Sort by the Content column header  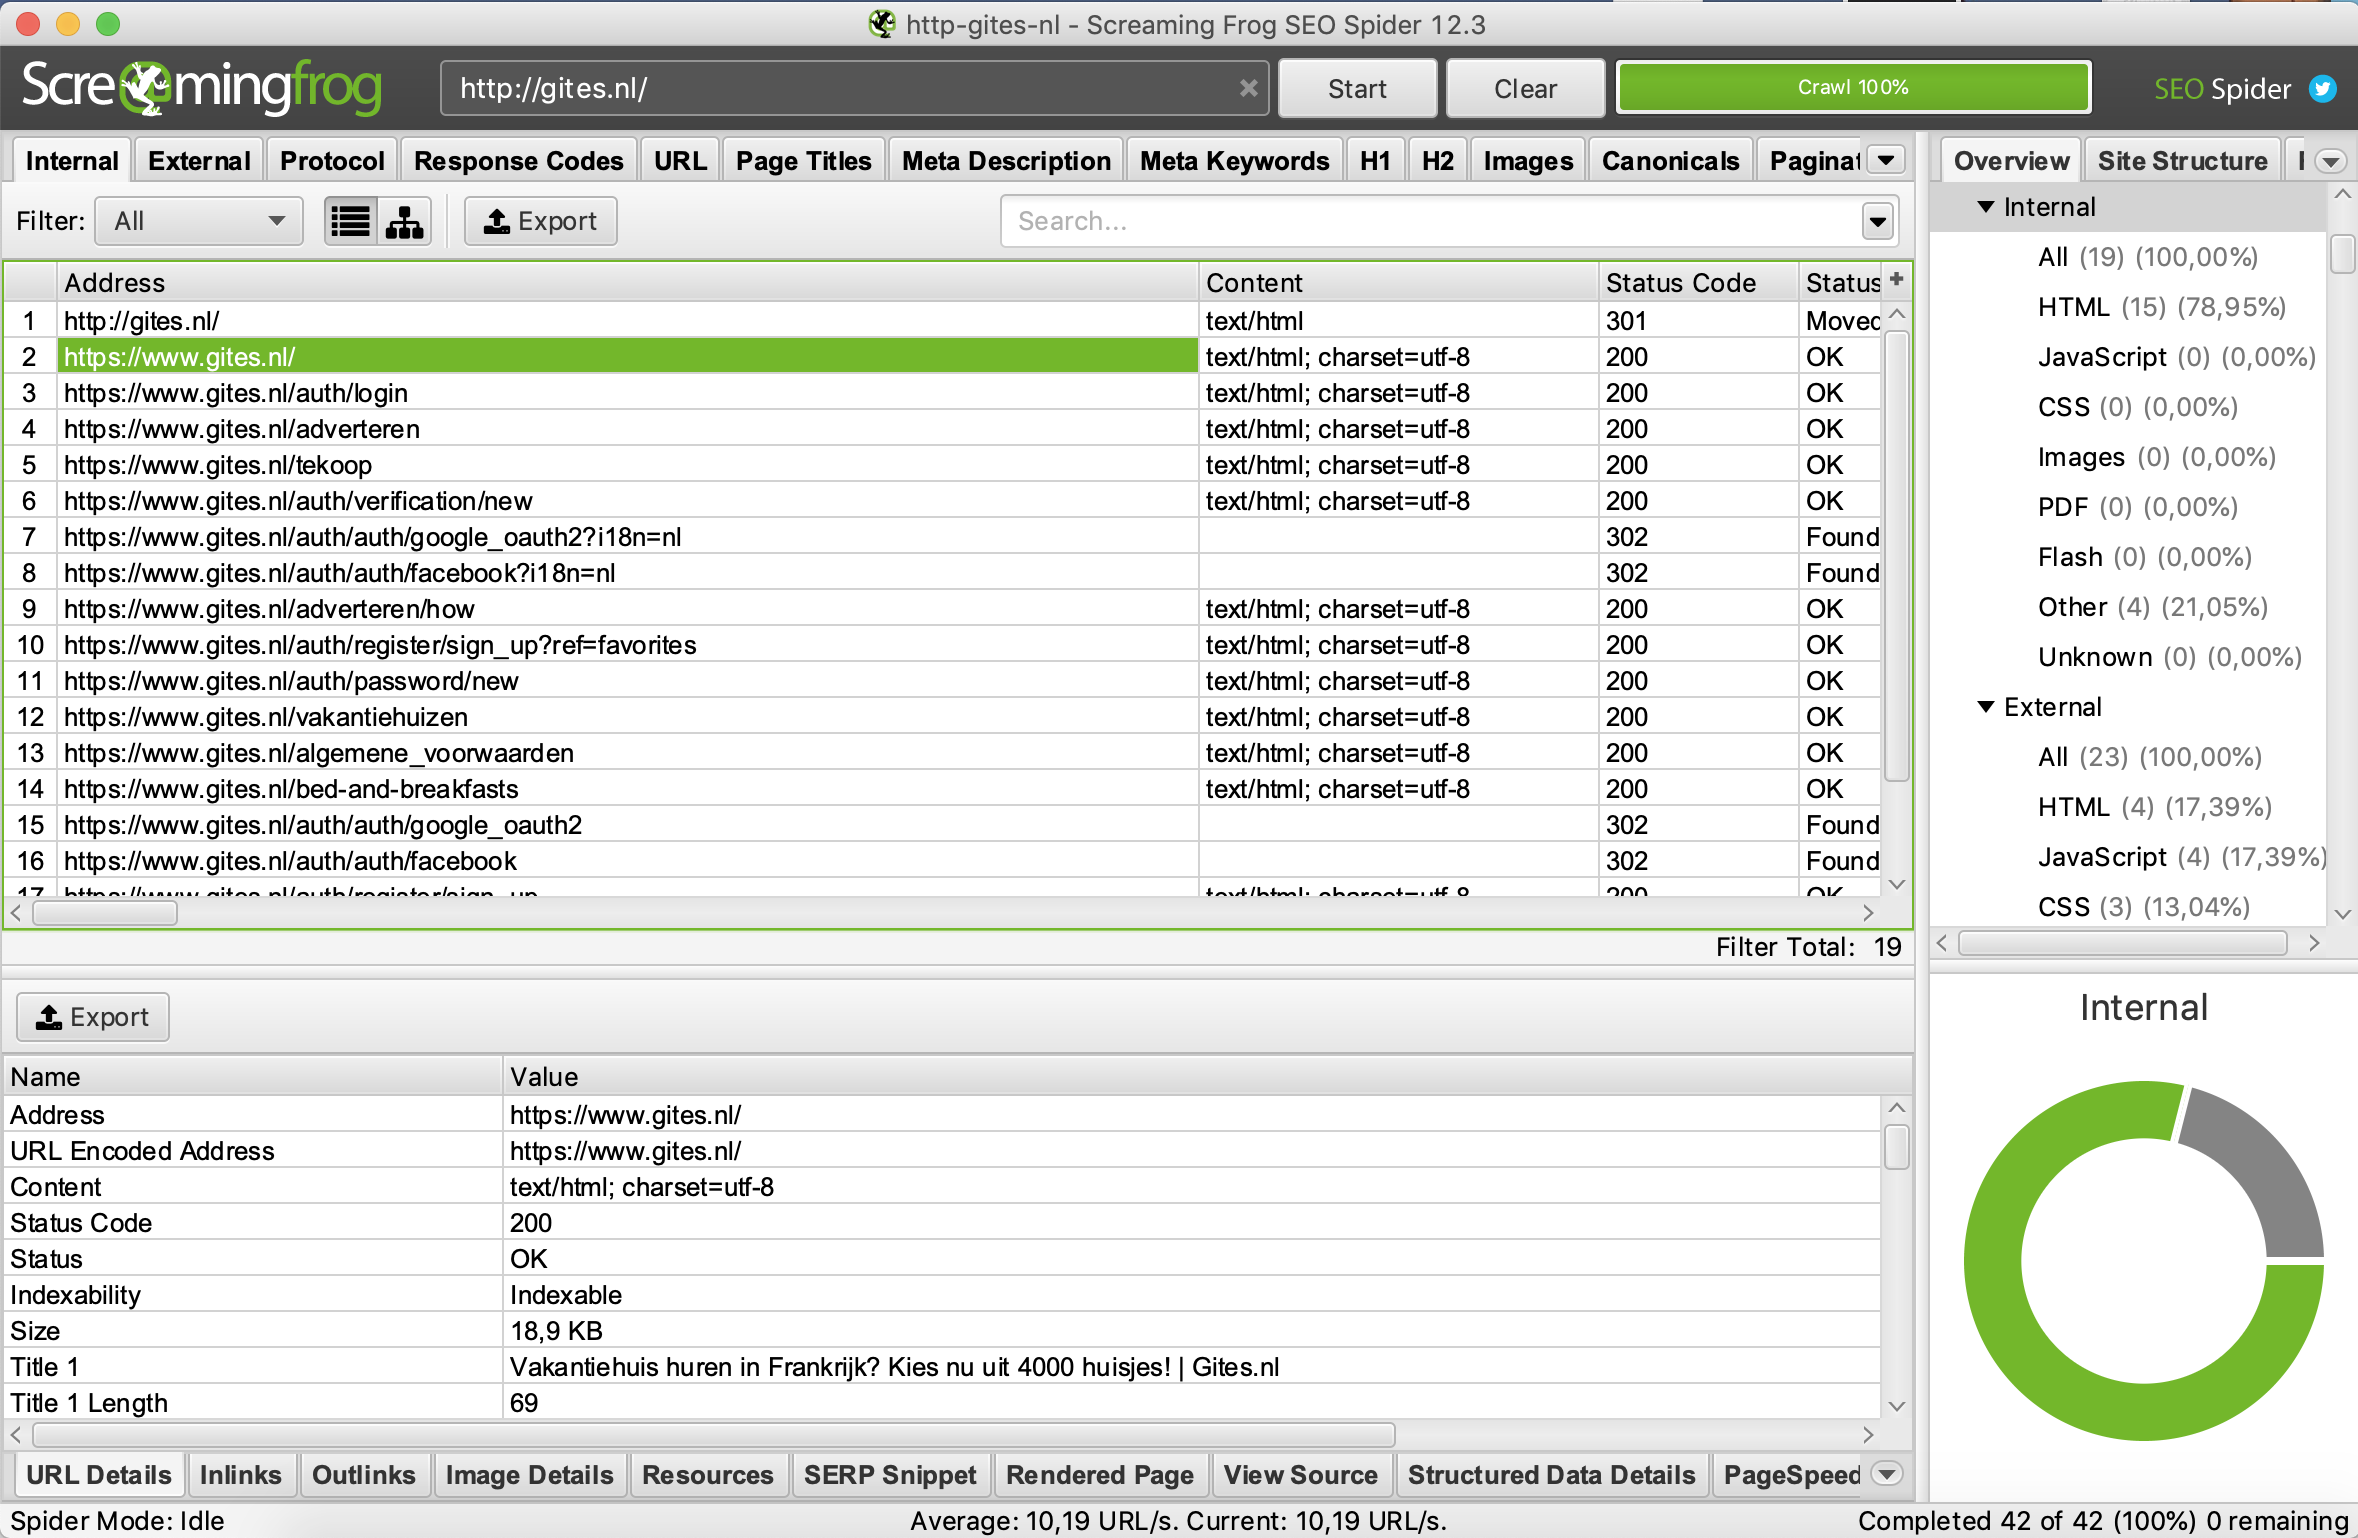click(1398, 283)
